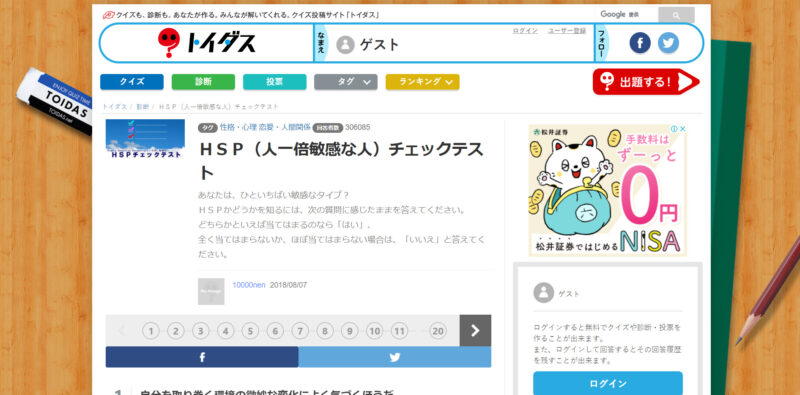
Task: Expand the タグ dropdown menu
Action: pos(346,82)
